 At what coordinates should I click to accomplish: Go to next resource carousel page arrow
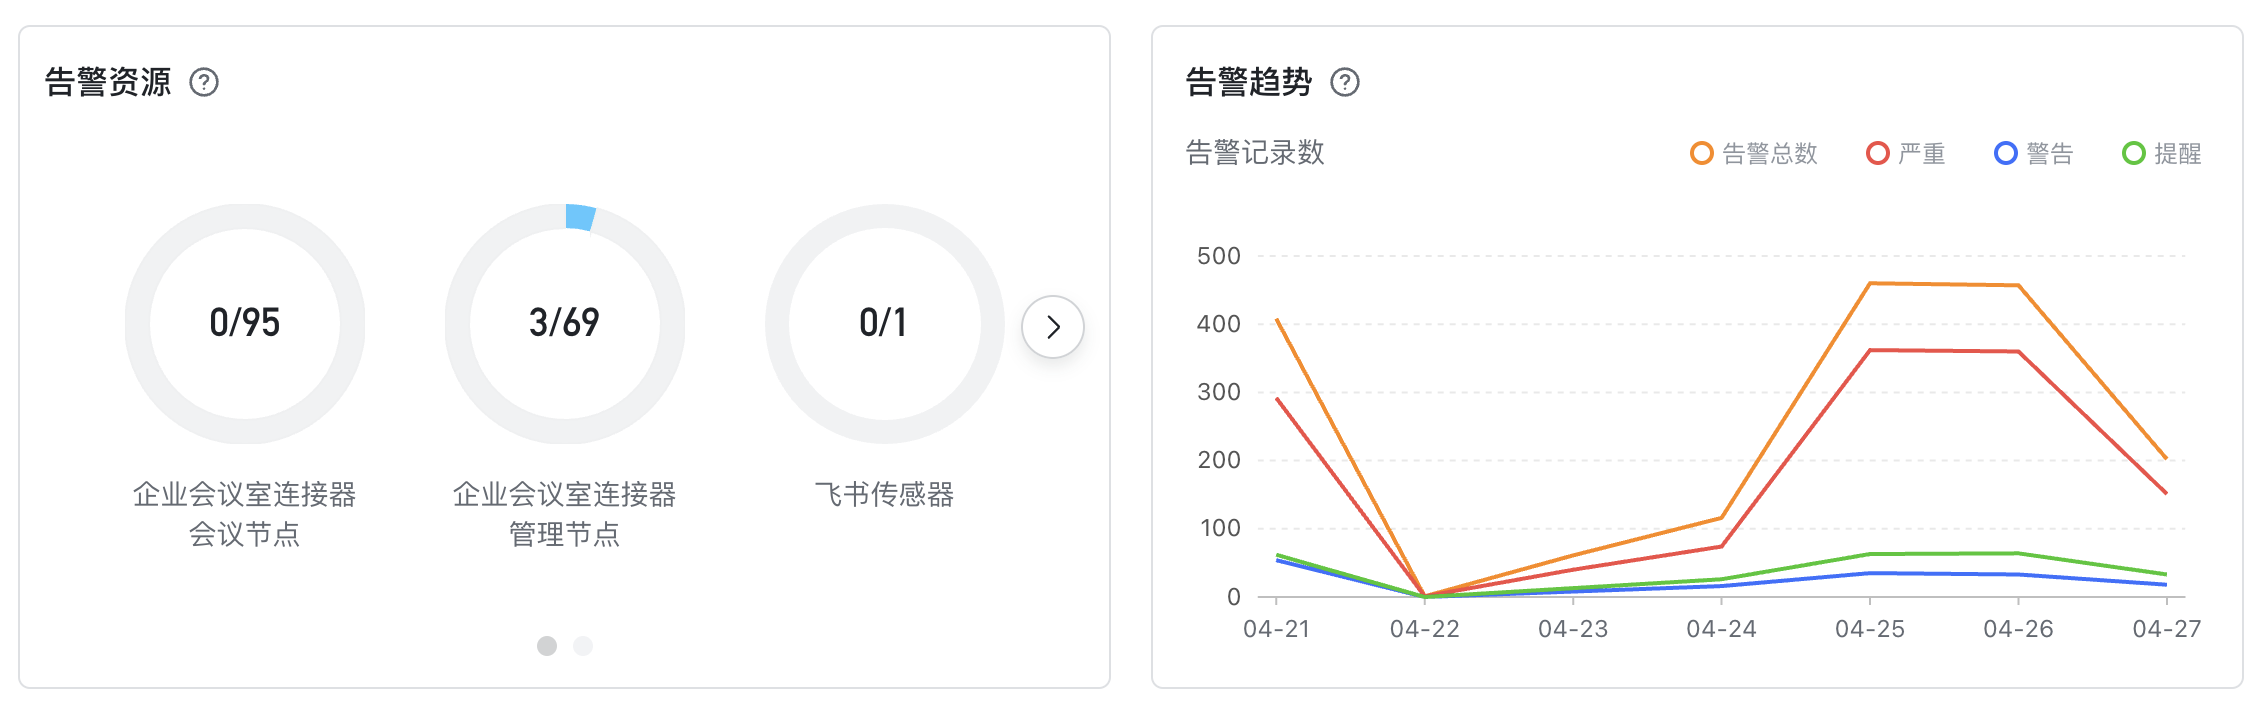point(1053,327)
